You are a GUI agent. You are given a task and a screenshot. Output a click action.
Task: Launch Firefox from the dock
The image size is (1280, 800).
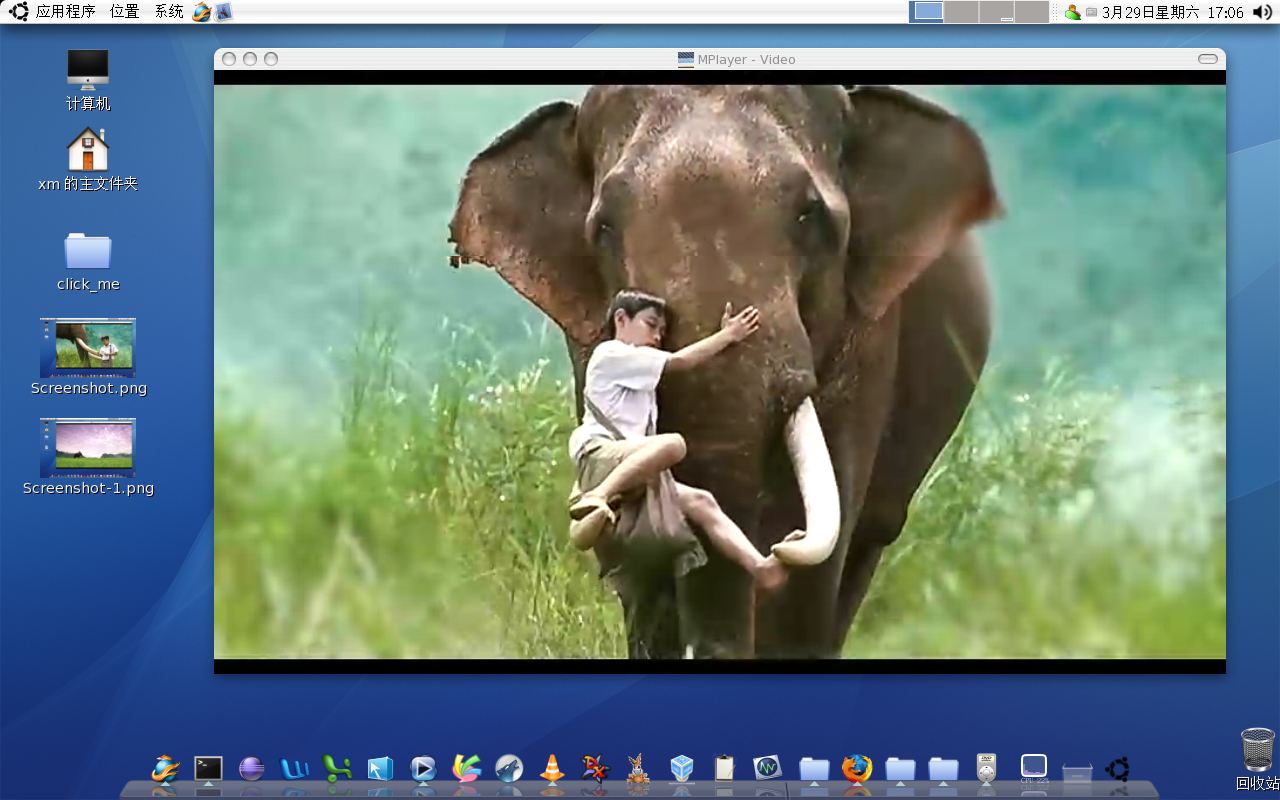pyautogui.click(x=857, y=768)
